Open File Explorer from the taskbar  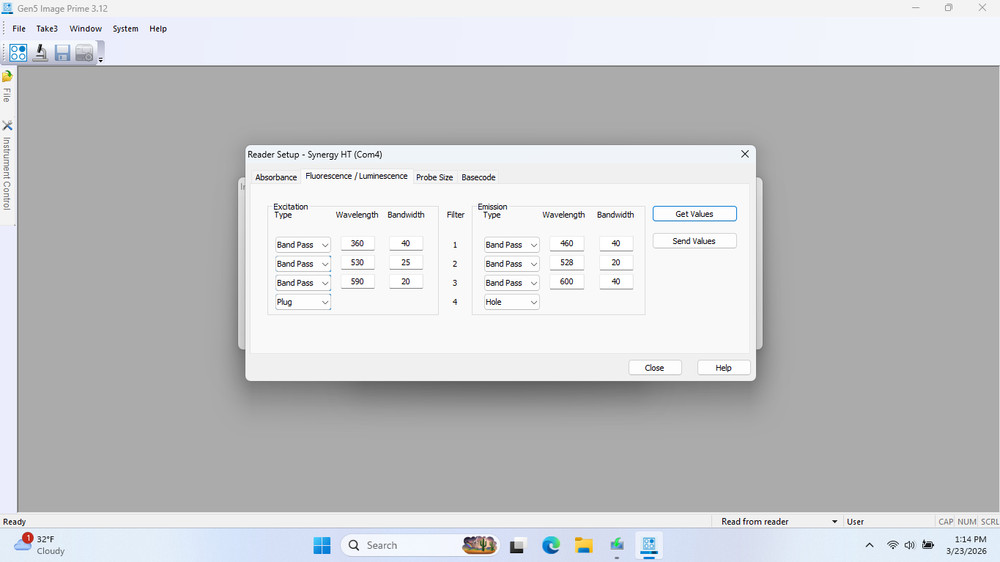[x=583, y=545]
